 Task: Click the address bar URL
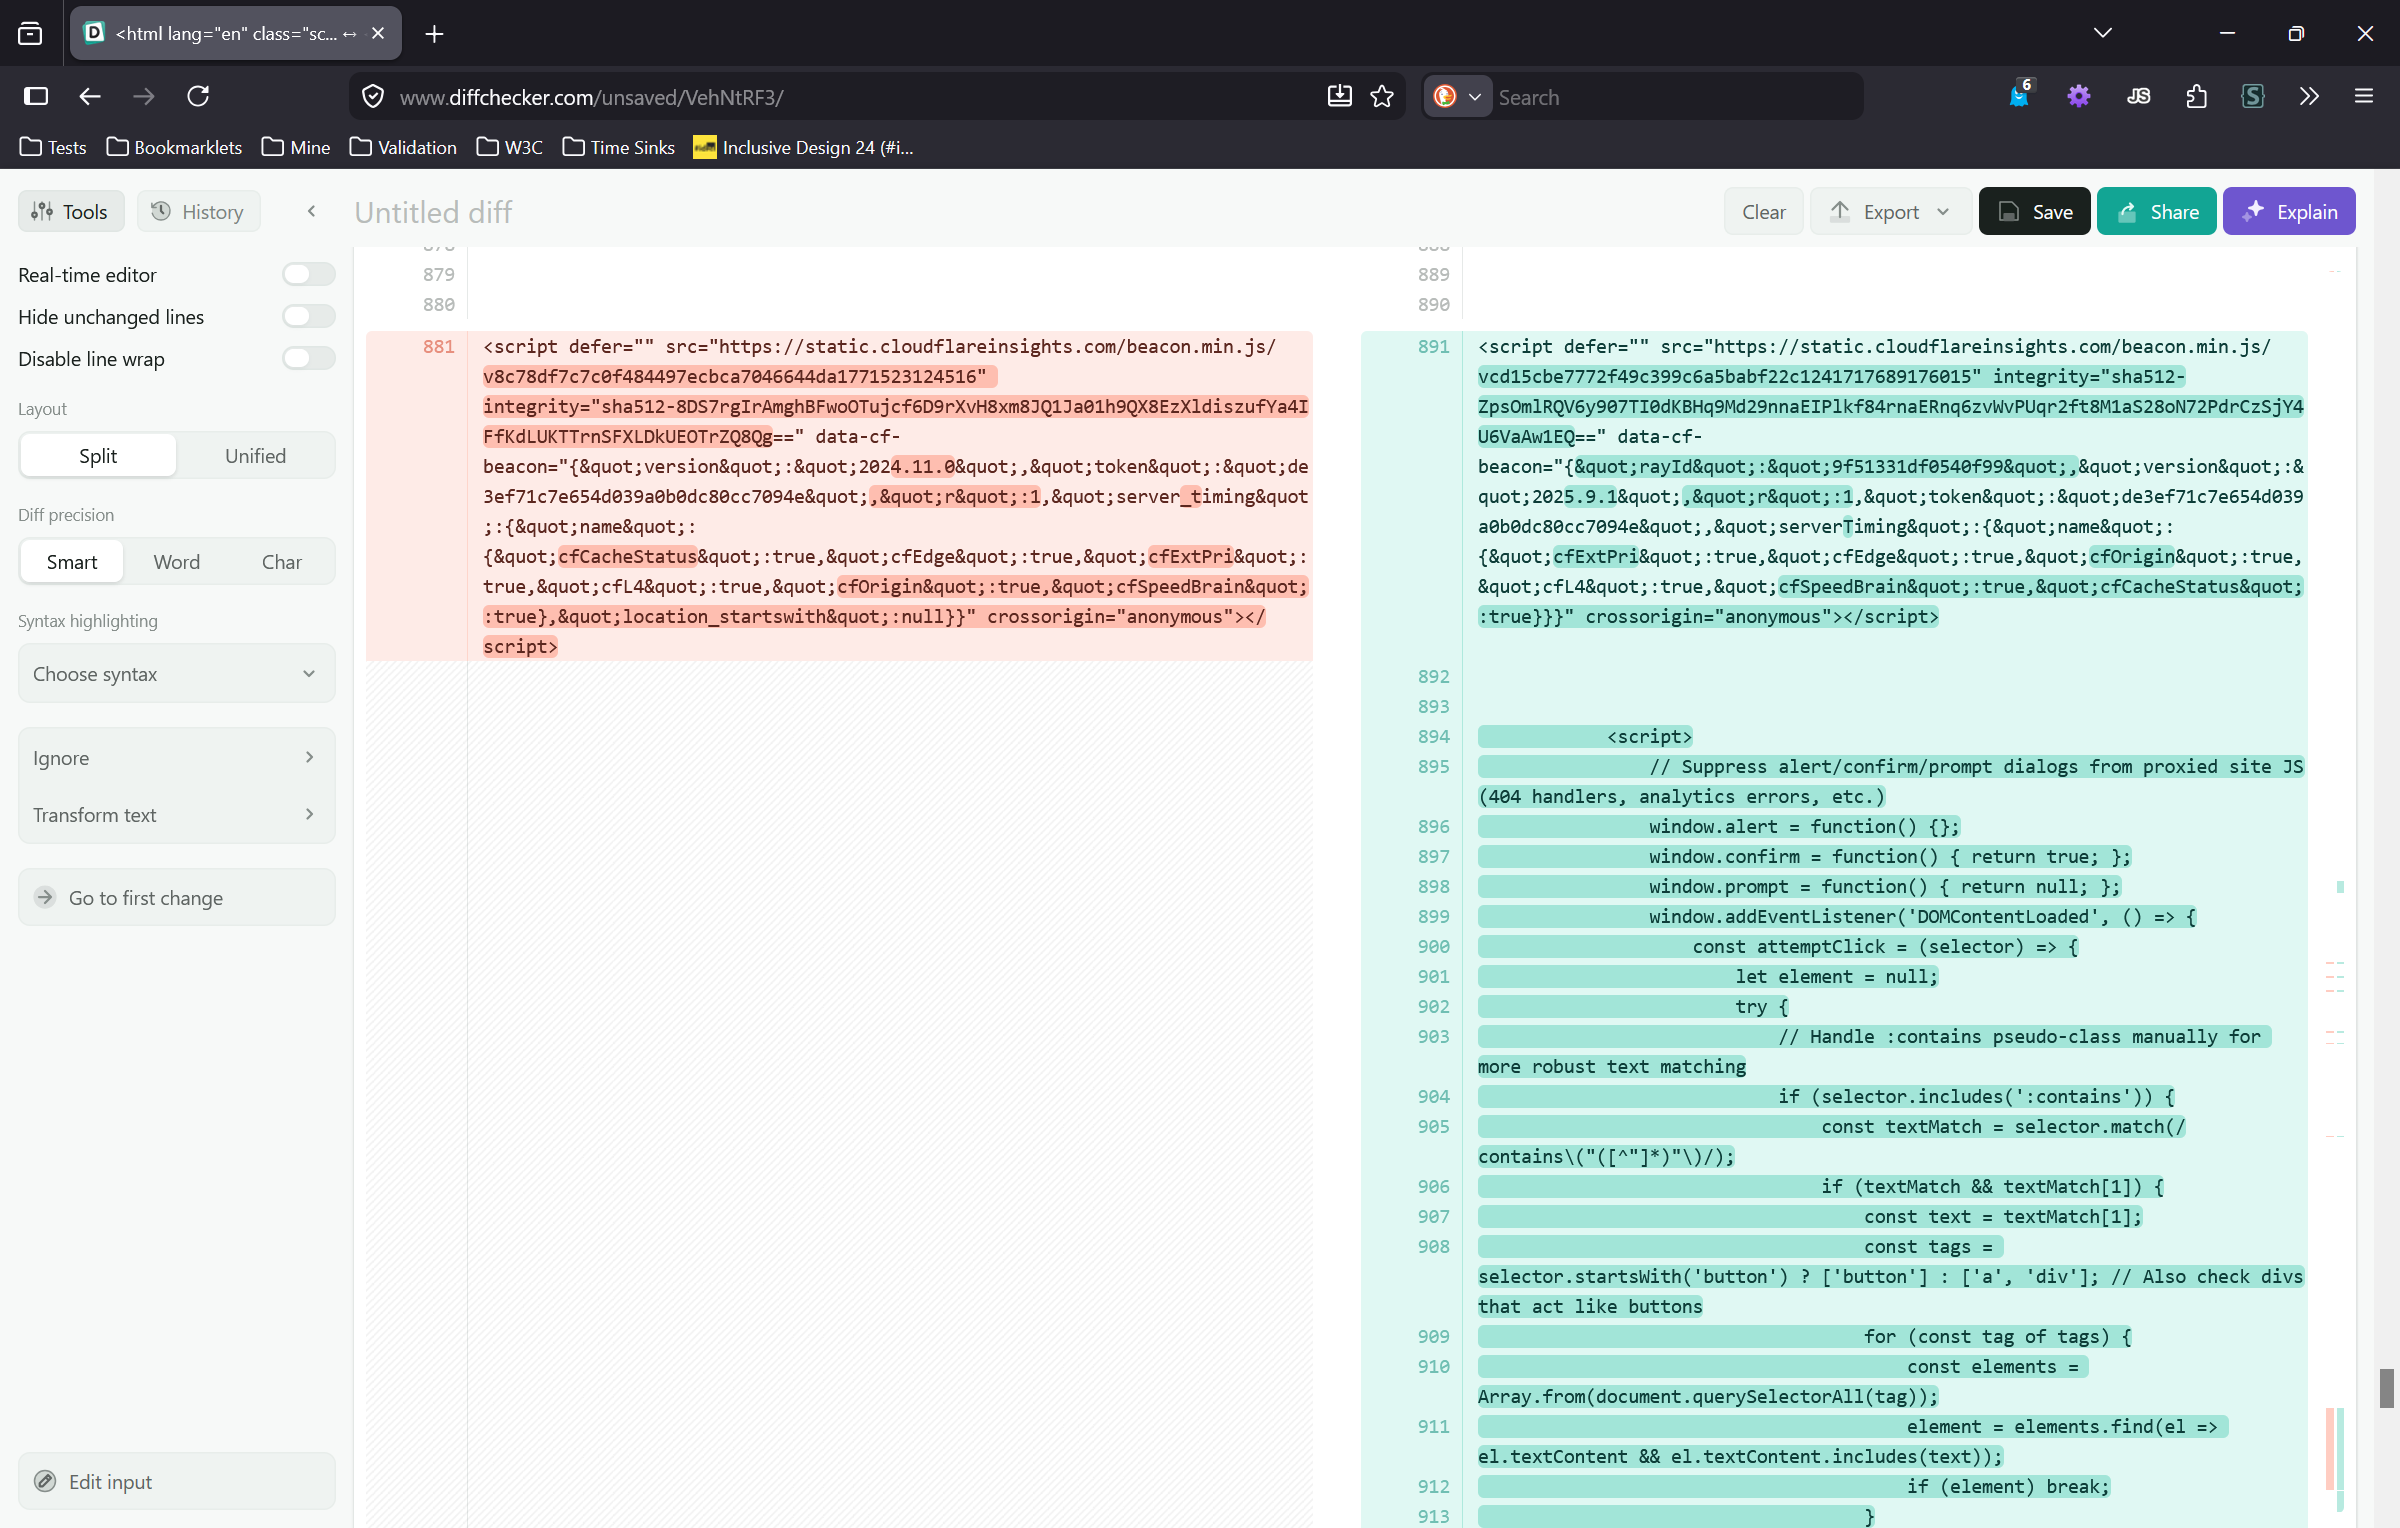pos(592,97)
